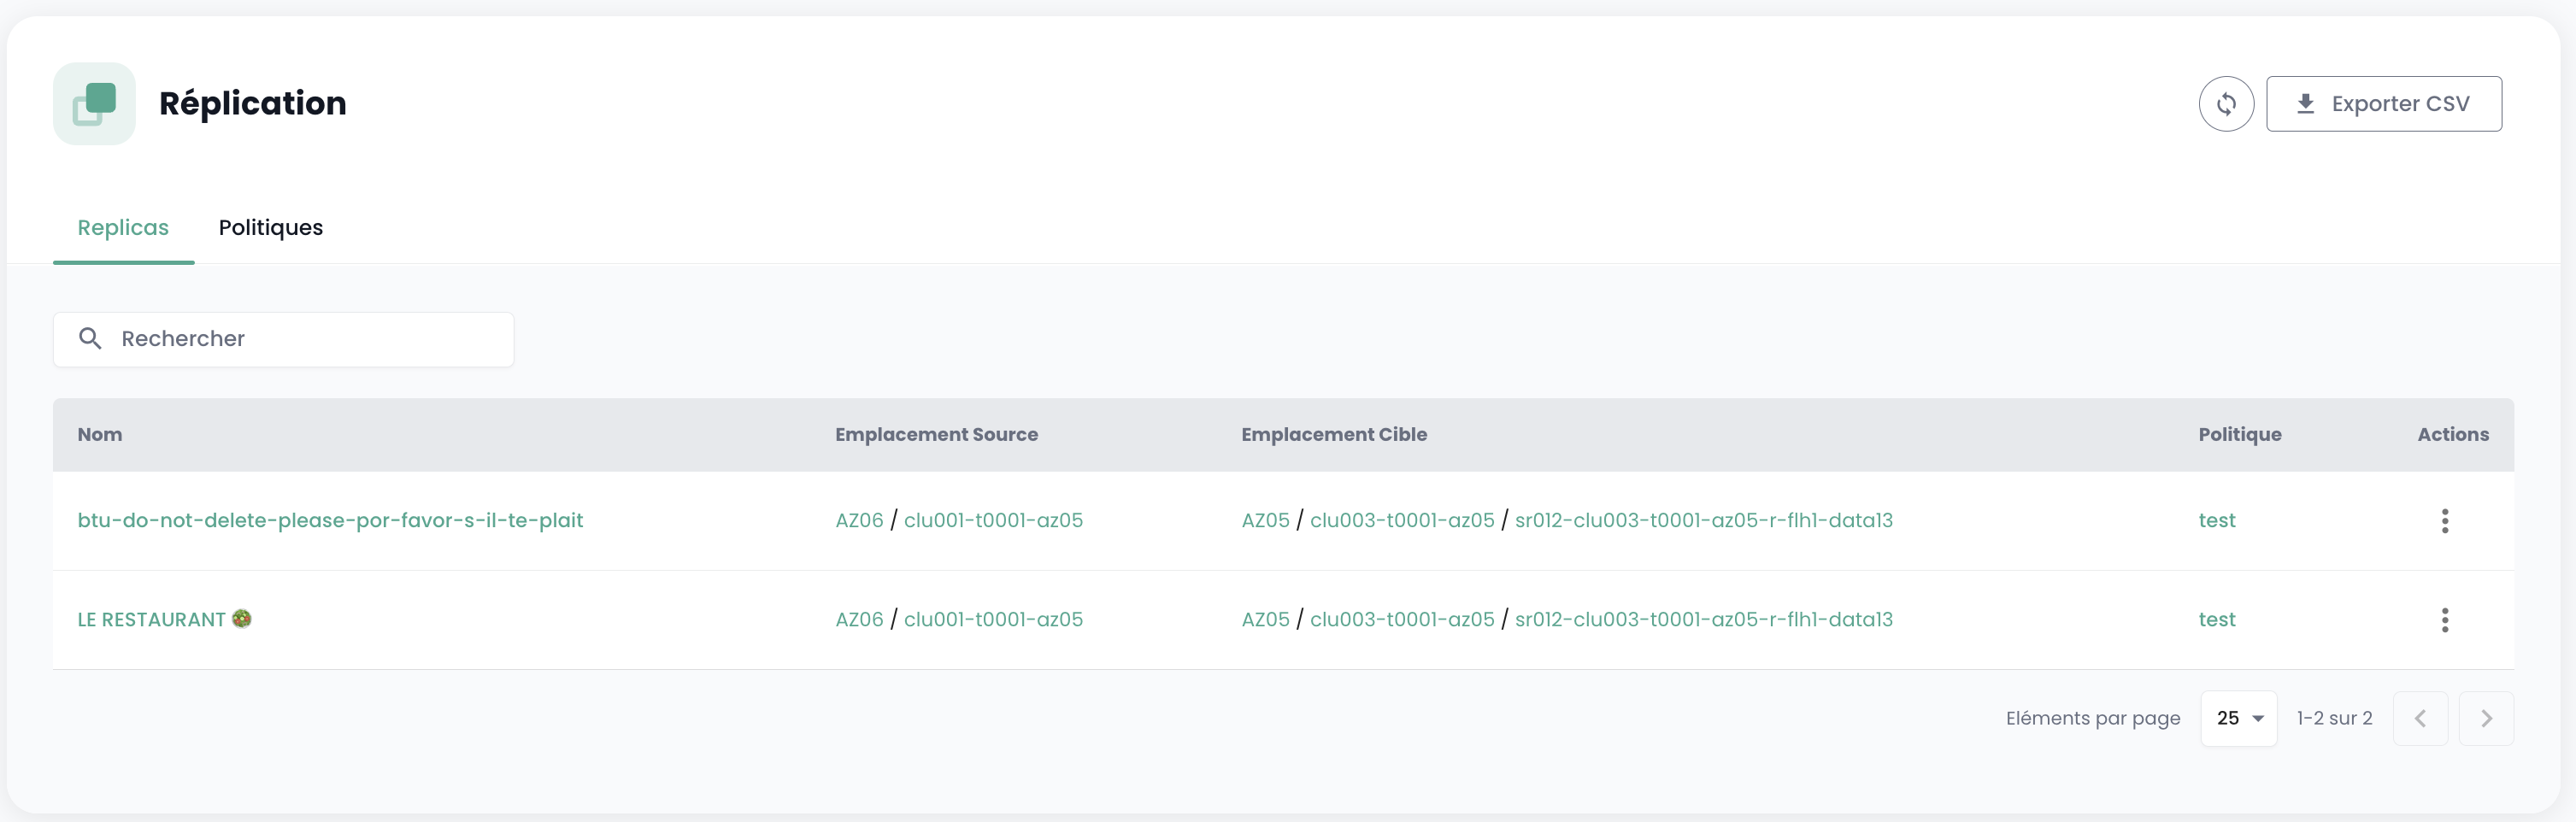Click clu003-t0001-az05 target in second row
The width and height of the screenshot is (2576, 822).
pos(1401,620)
